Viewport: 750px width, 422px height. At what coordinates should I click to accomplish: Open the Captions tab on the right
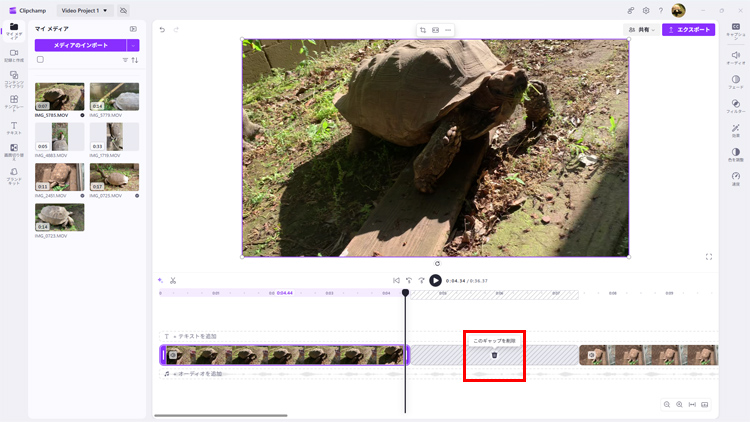736,30
